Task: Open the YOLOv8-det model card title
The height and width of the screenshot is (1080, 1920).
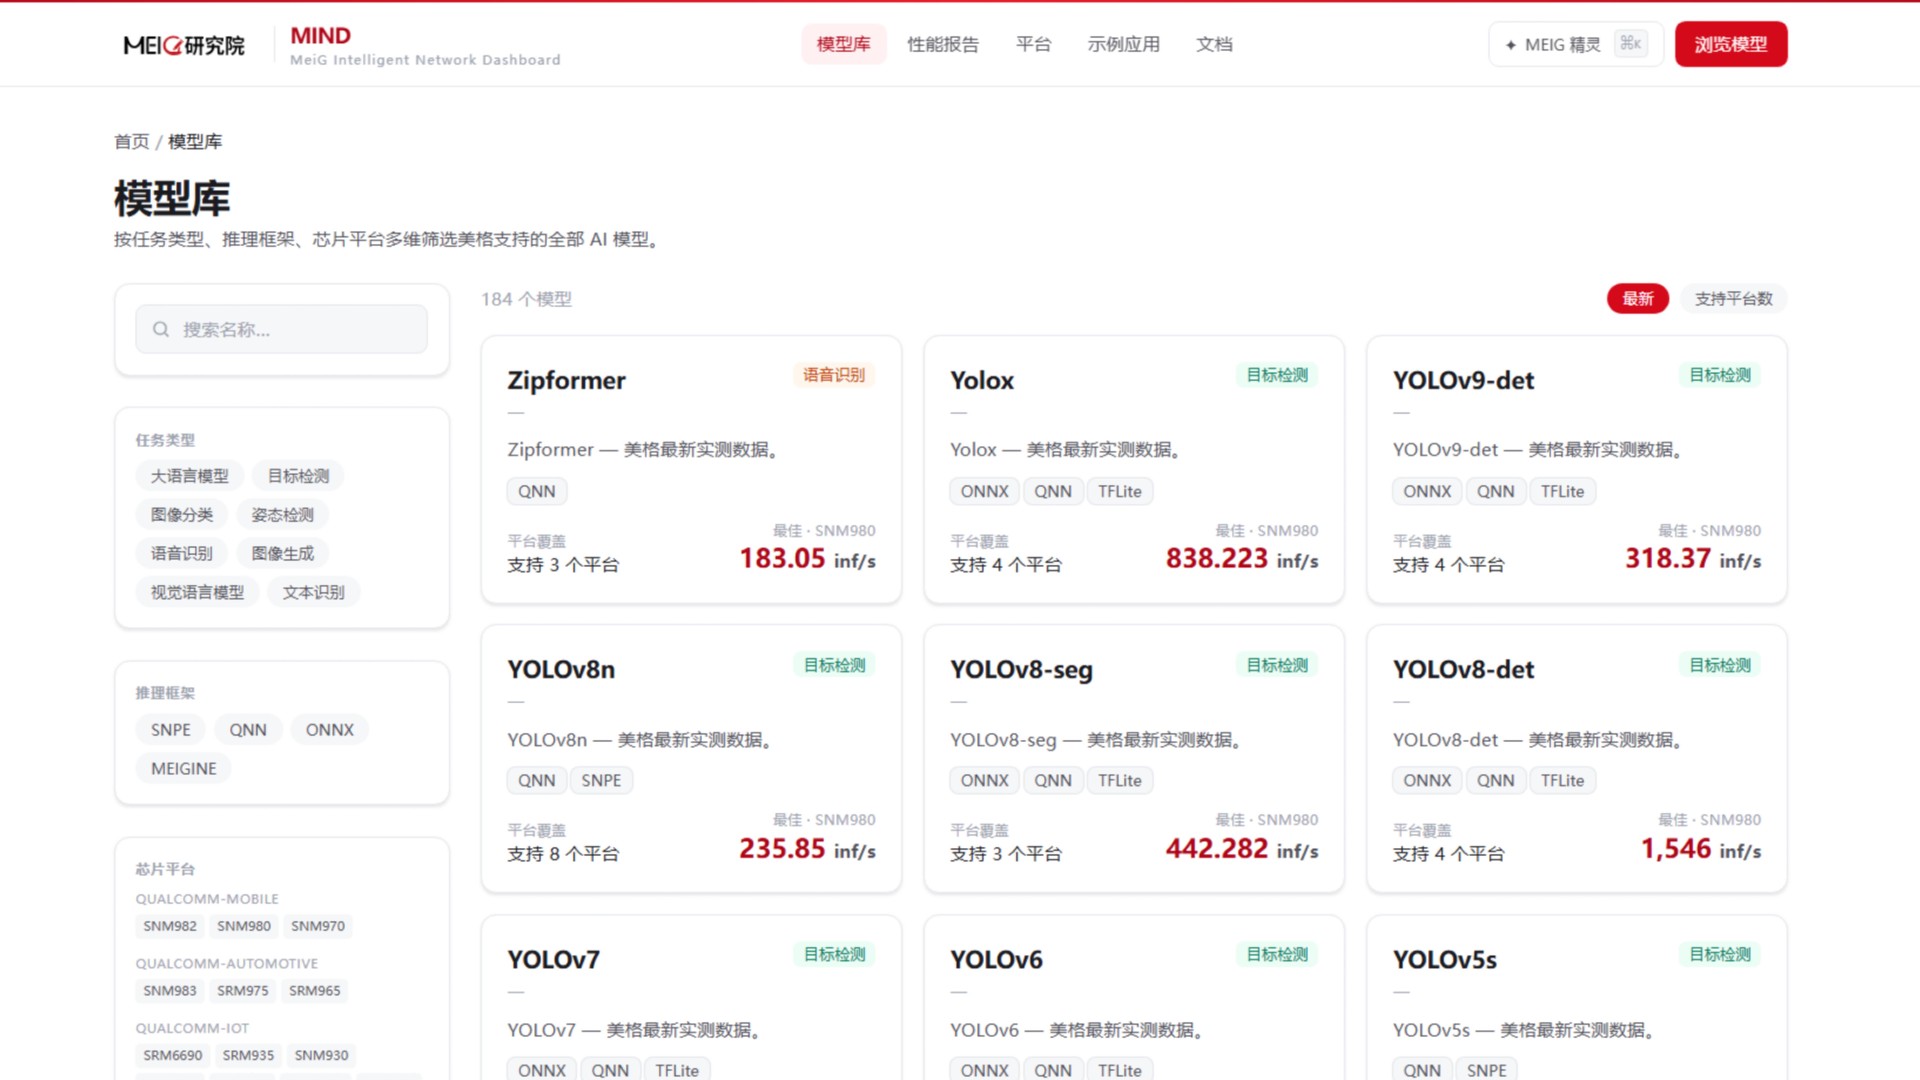Action: coord(1464,669)
